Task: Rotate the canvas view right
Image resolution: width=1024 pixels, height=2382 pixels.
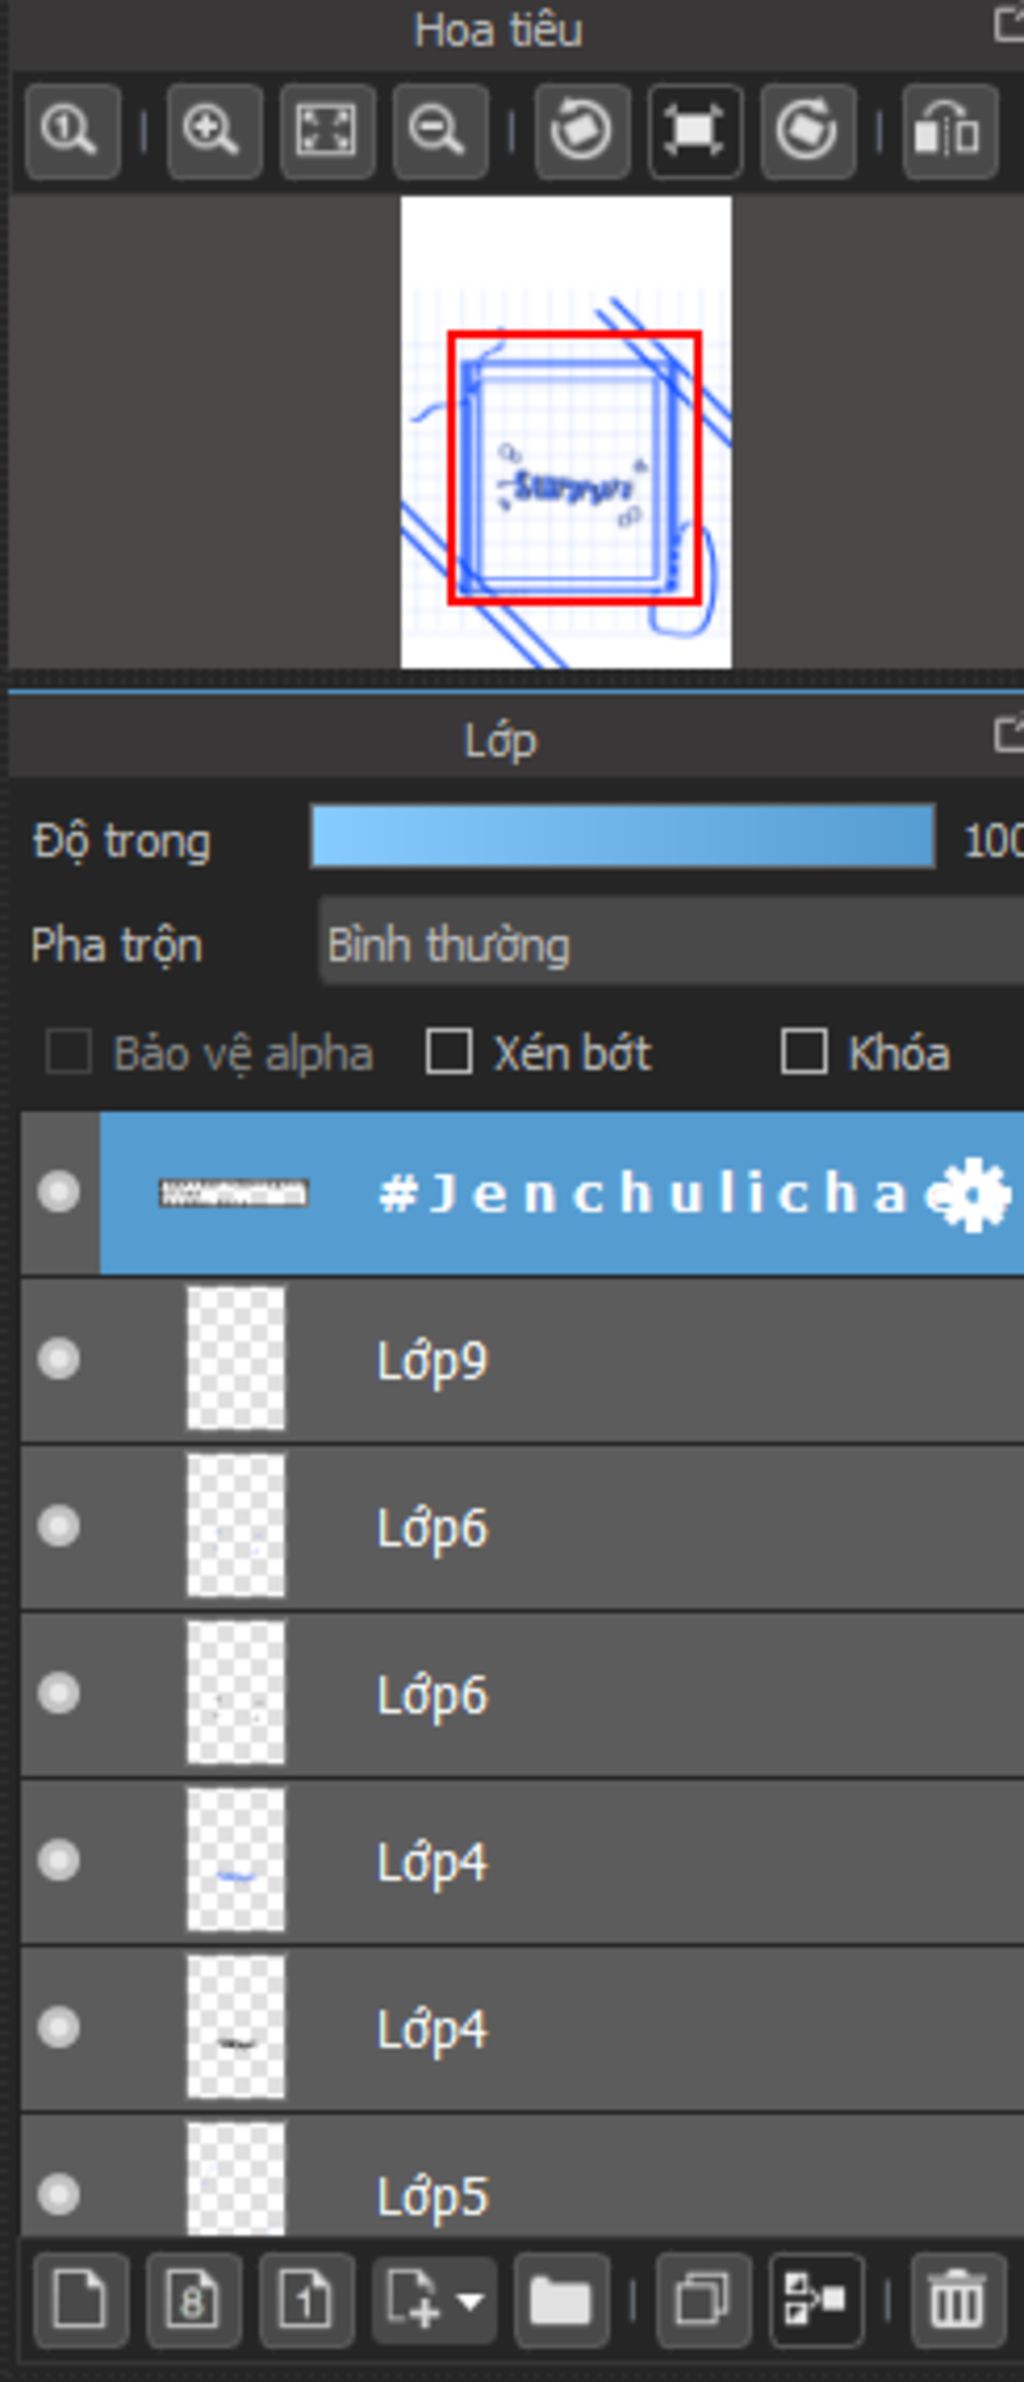Action: 807,131
